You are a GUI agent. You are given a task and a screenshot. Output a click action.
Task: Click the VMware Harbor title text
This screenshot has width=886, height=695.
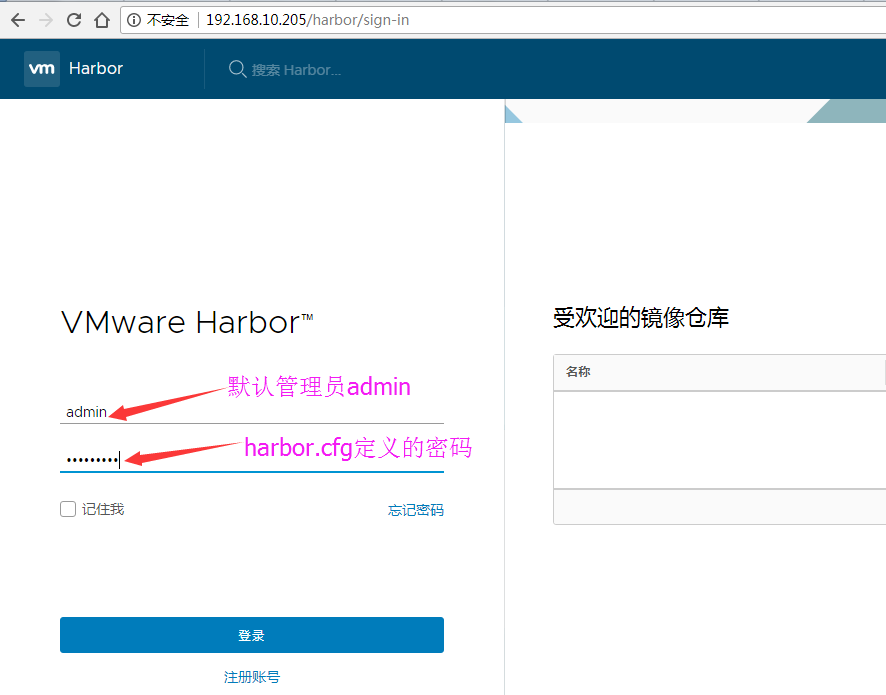[187, 323]
